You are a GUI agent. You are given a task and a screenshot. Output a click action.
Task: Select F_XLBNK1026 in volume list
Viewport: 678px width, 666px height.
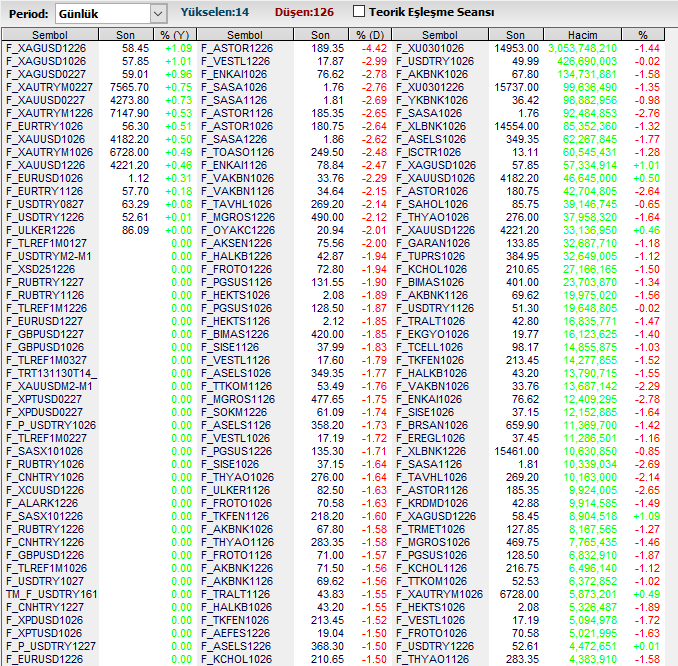(x=431, y=126)
